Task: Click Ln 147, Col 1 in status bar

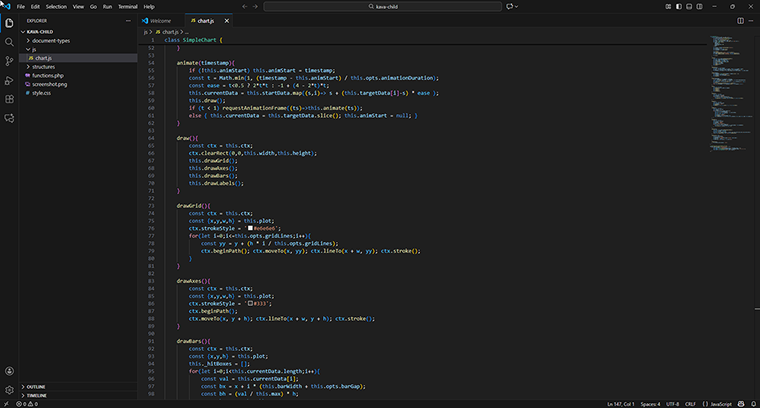Action: click(x=620, y=404)
